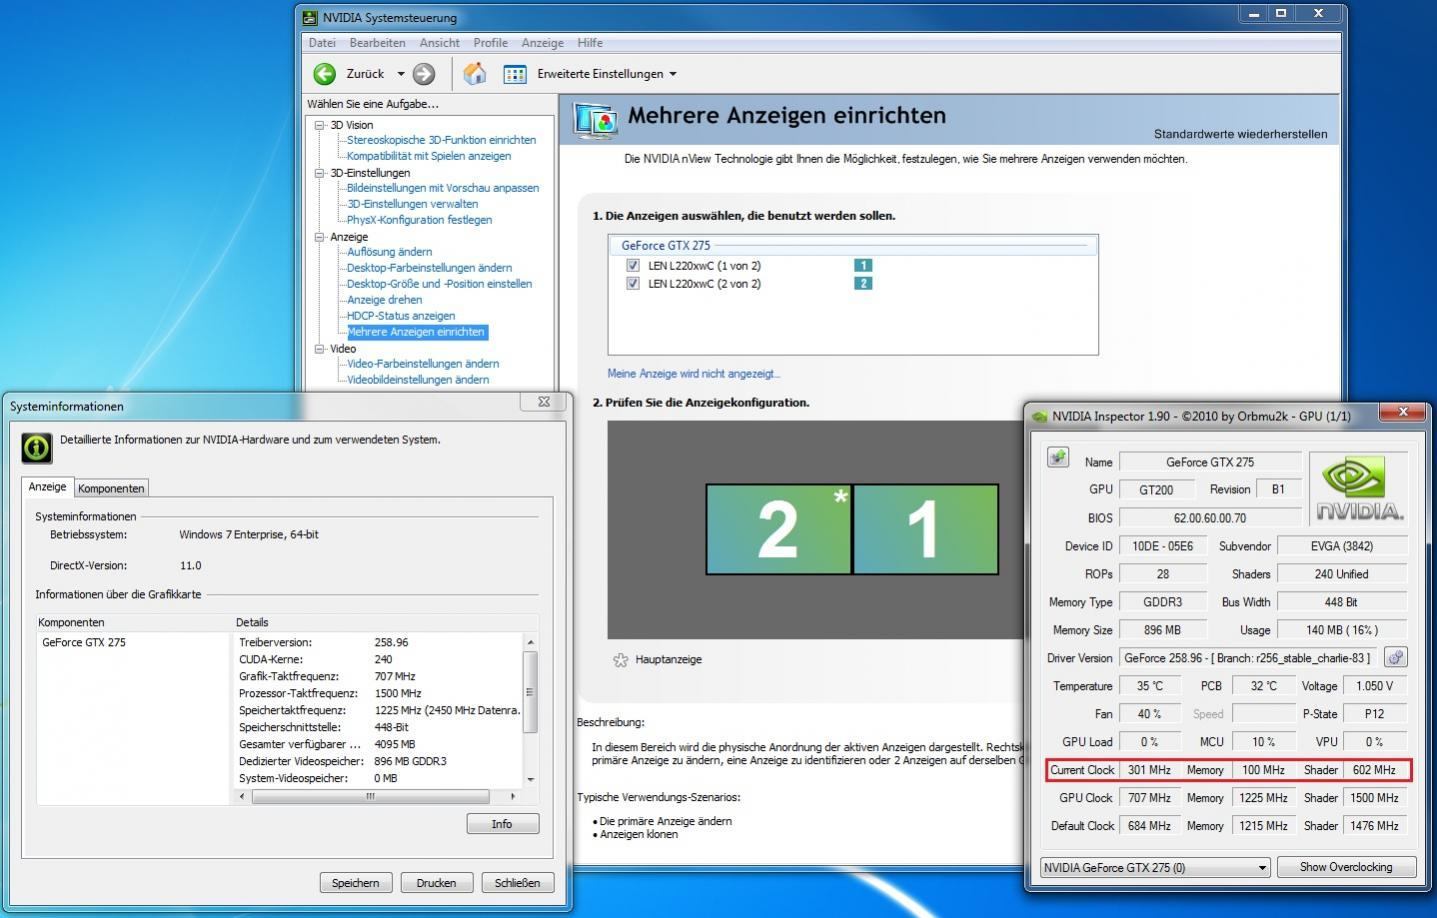Click the forward navigation arrow
This screenshot has width=1437, height=918.
coord(424,74)
